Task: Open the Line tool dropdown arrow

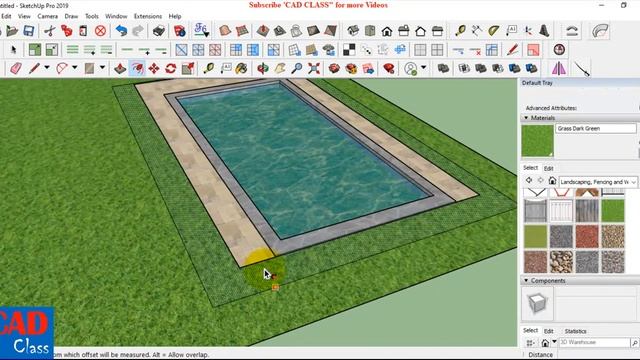Action: coord(47,68)
